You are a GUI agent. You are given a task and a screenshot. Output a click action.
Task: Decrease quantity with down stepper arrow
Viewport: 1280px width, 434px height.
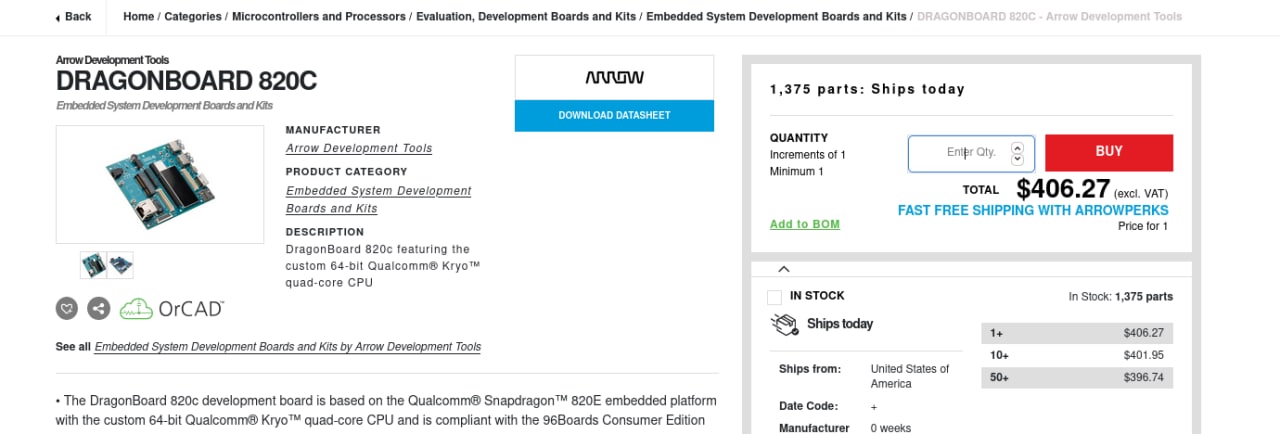[1018, 159]
